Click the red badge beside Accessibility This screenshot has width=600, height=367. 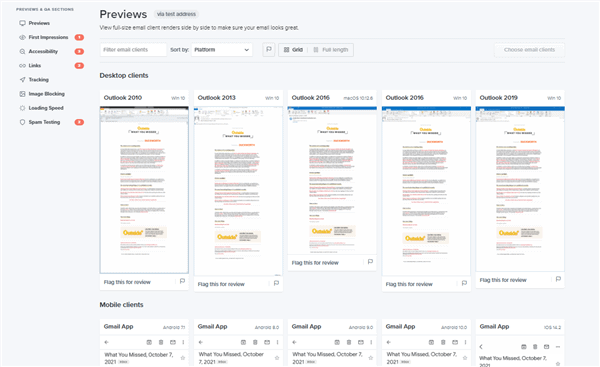tap(79, 51)
